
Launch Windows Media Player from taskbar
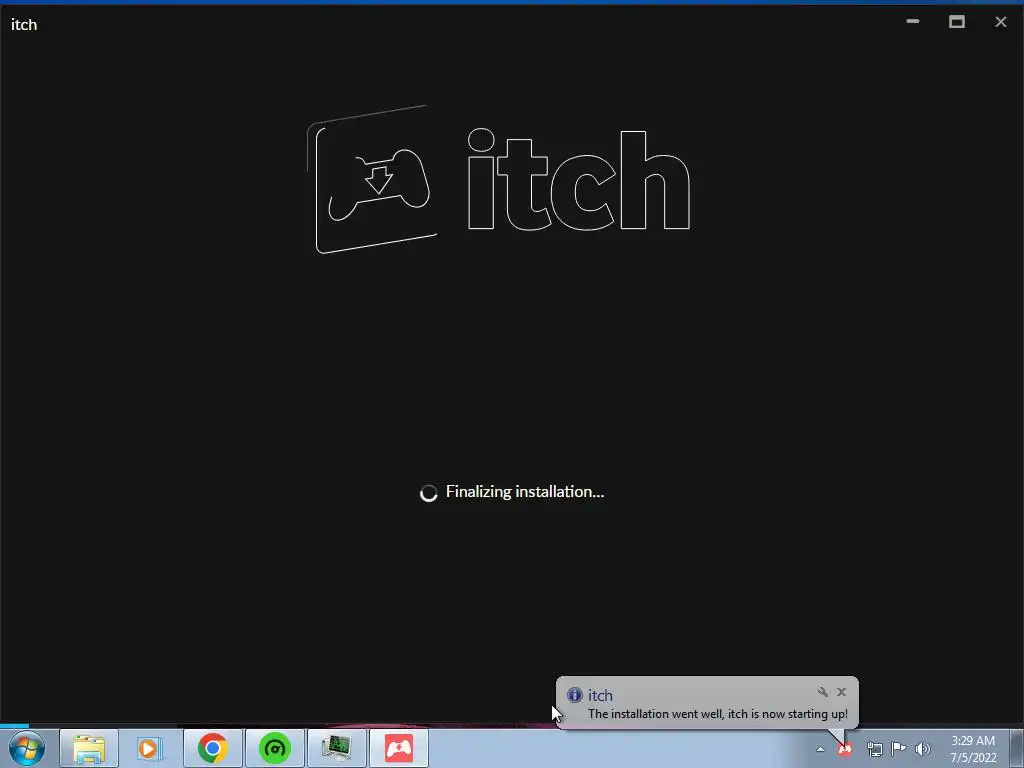click(150, 748)
